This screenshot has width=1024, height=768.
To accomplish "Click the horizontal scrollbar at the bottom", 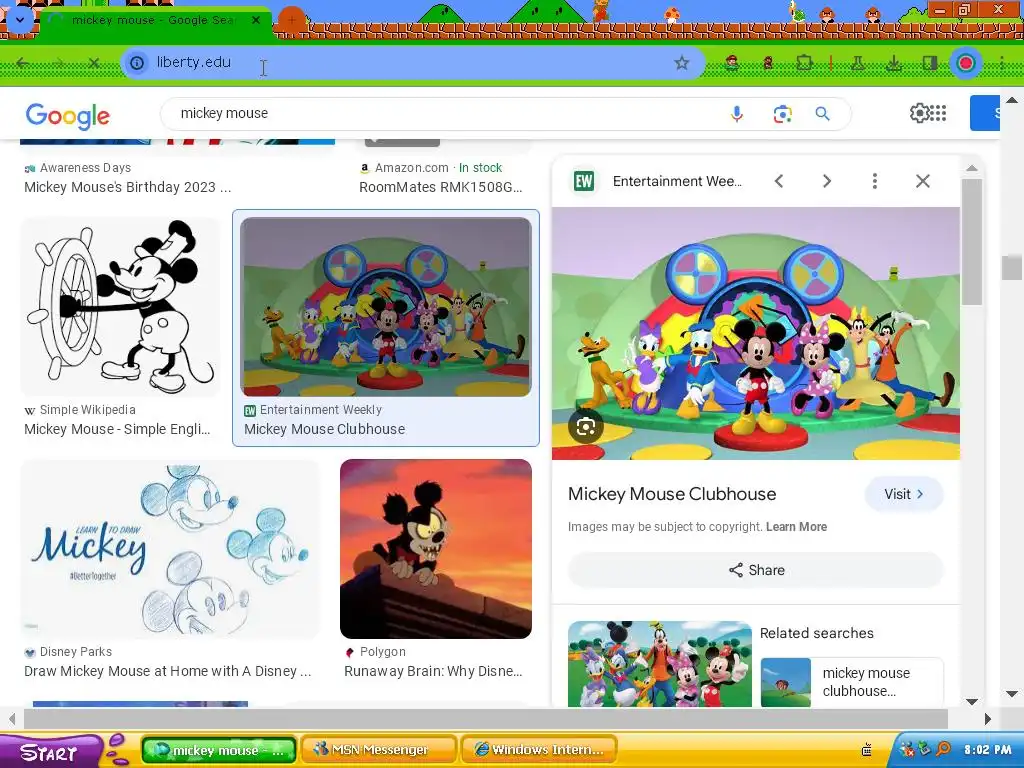I will click(x=486, y=719).
